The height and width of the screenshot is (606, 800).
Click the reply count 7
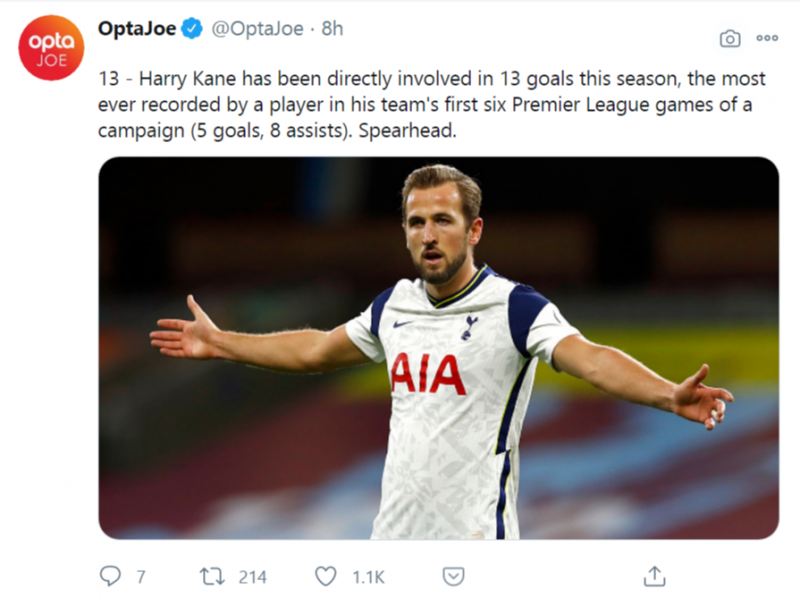coord(141,577)
